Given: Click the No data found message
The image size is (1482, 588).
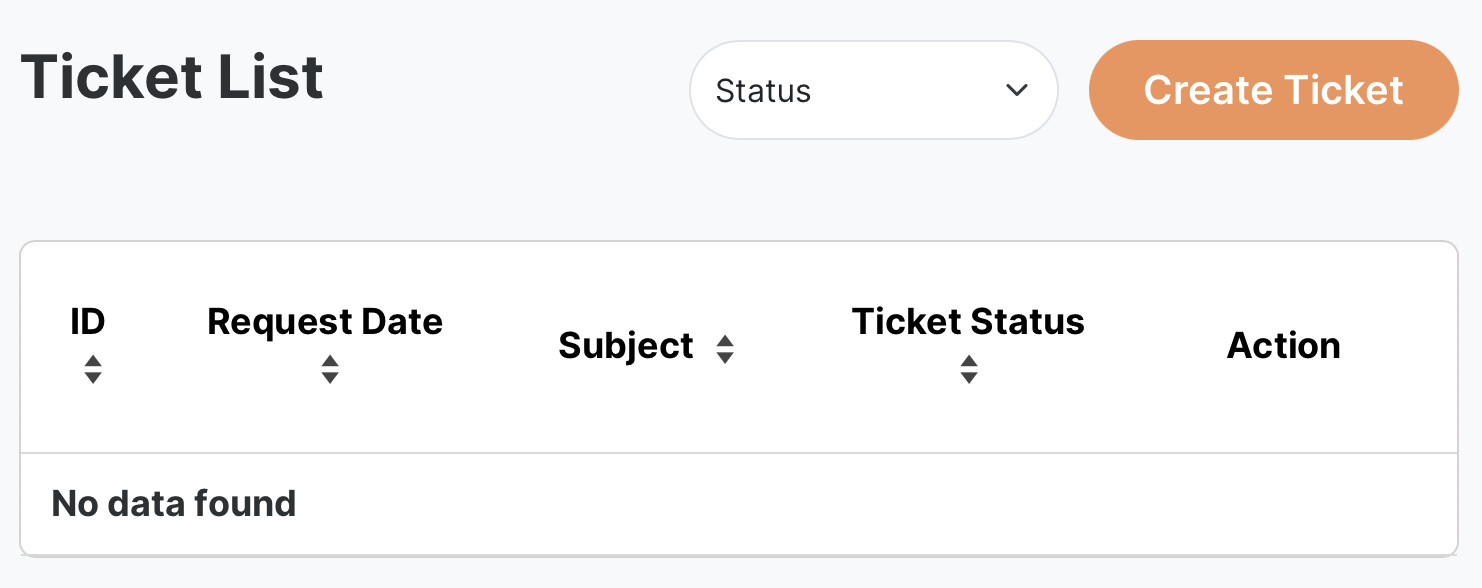Looking at the screenshot, I should 174,503.
